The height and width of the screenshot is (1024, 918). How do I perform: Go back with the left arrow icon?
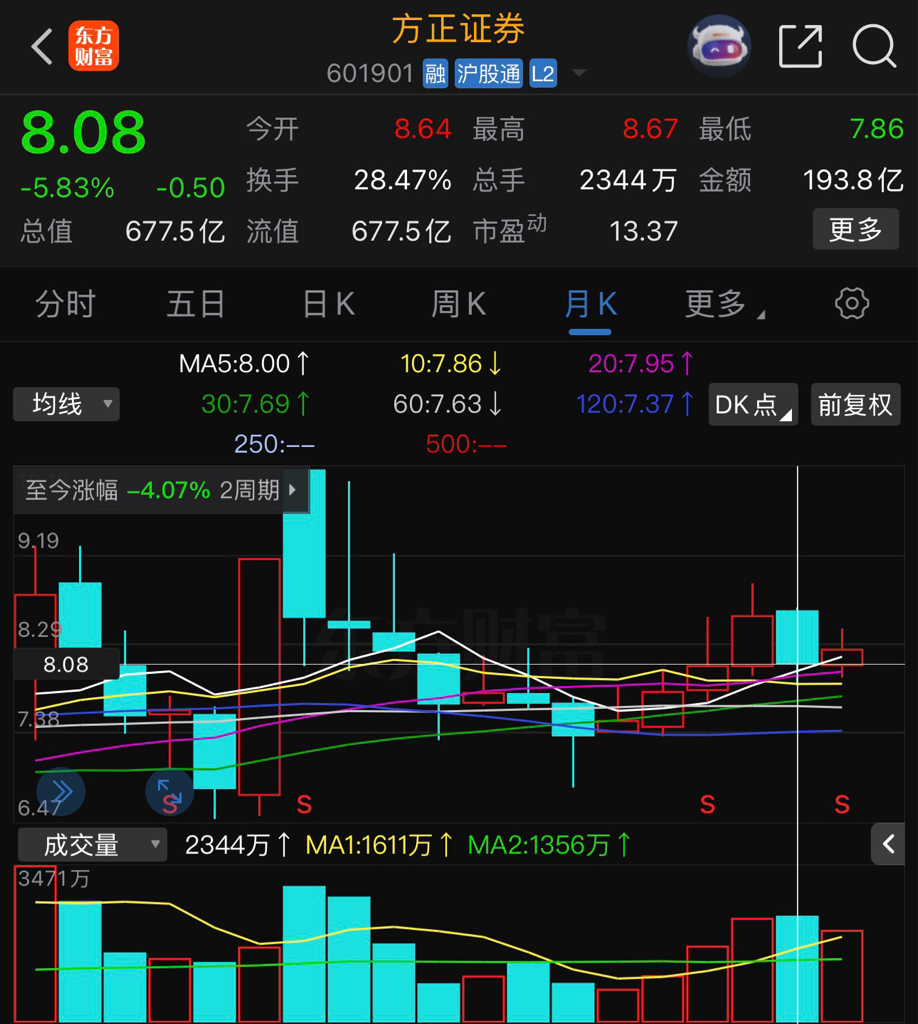pyautogui.click(x=42, y=47)
